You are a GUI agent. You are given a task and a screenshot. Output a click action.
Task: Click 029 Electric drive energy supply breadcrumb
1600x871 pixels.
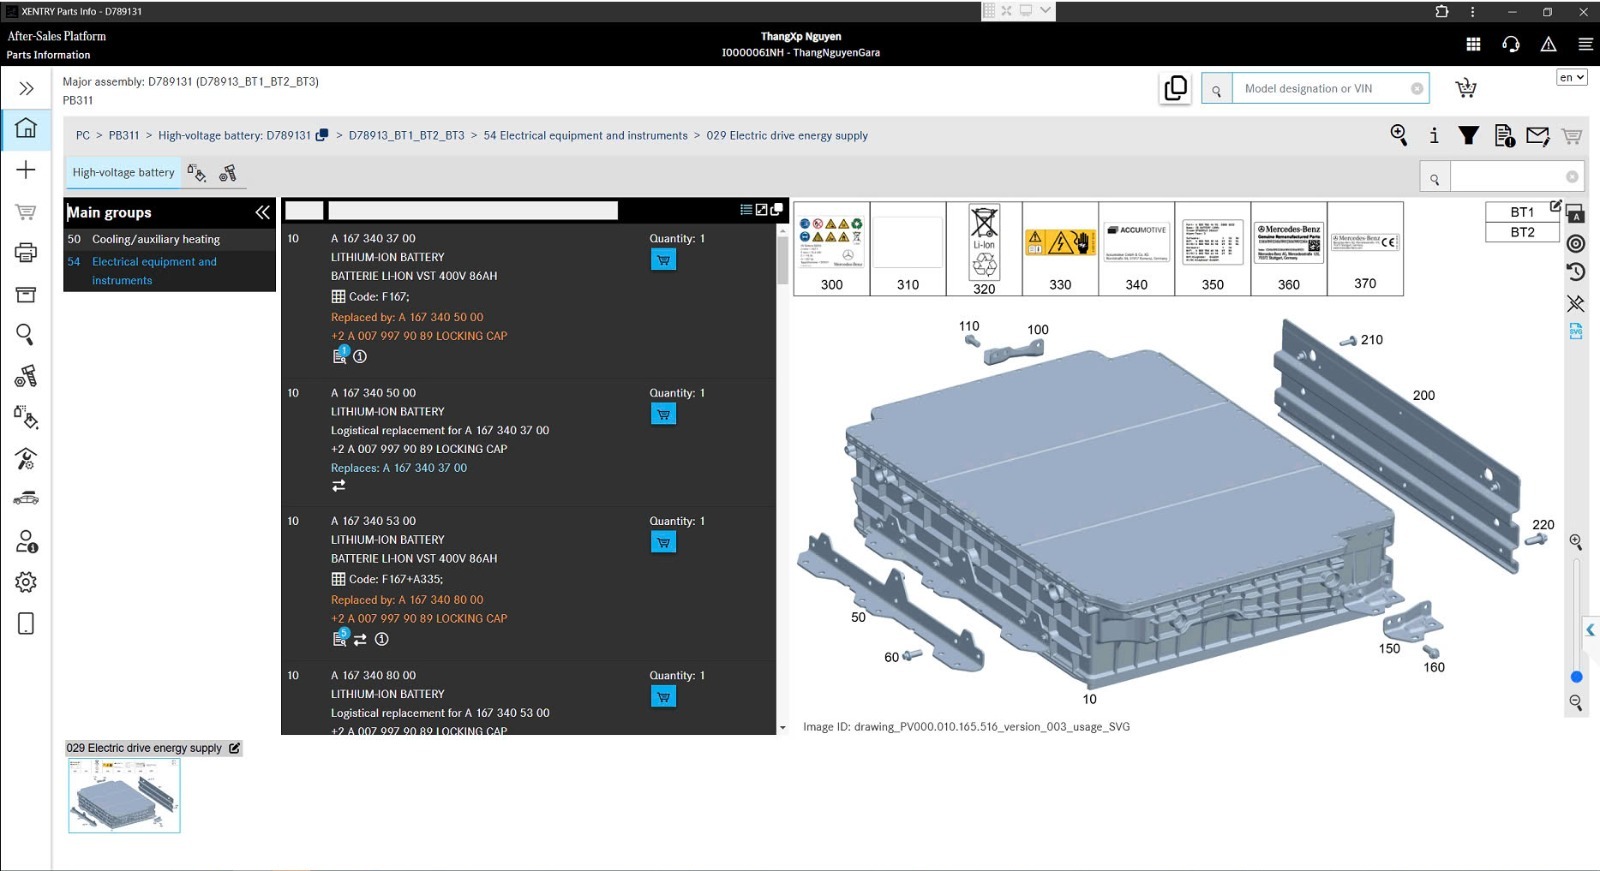787,135
